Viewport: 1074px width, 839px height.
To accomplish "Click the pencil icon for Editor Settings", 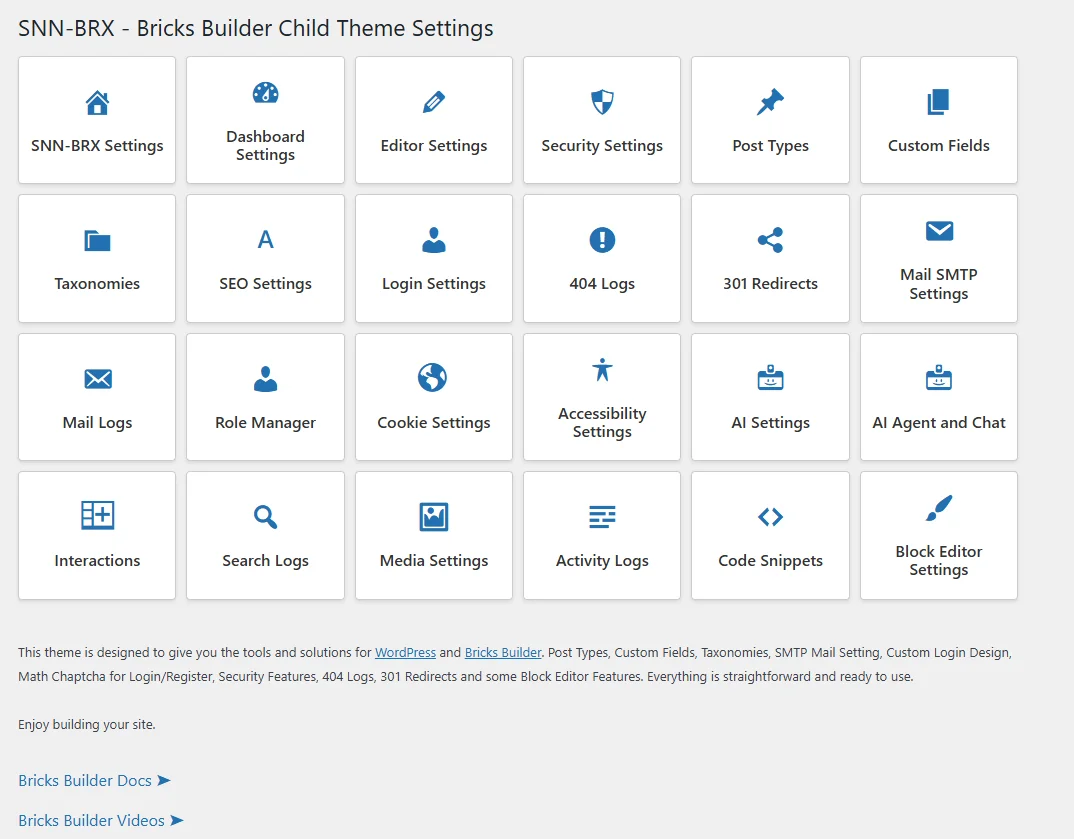I will (434, 103).
